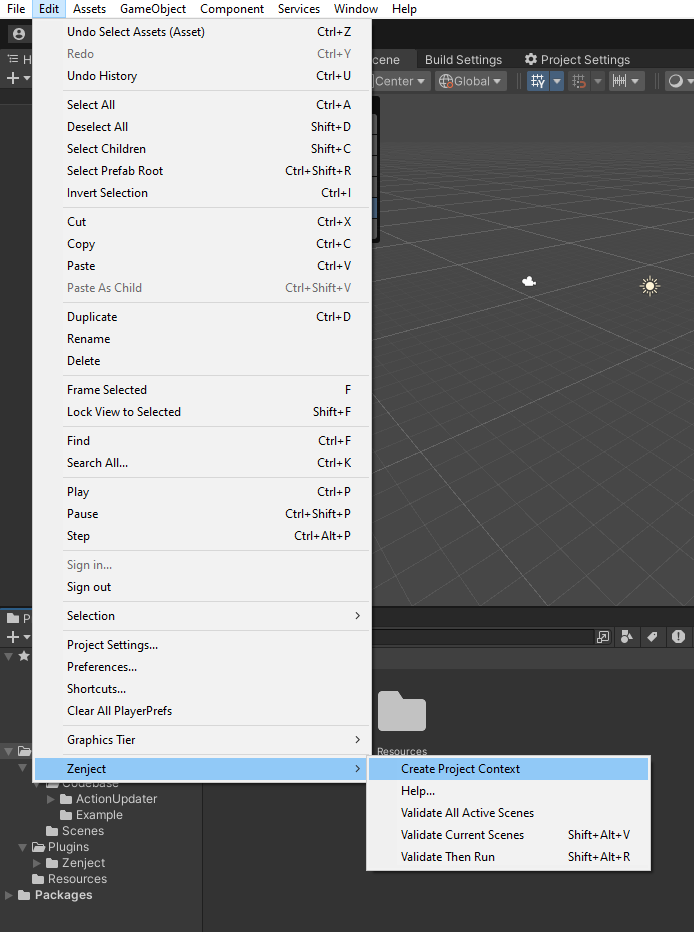Collapse the Plugins folder in Project tree
Screen dimensions: 694x932
[23, 847]
